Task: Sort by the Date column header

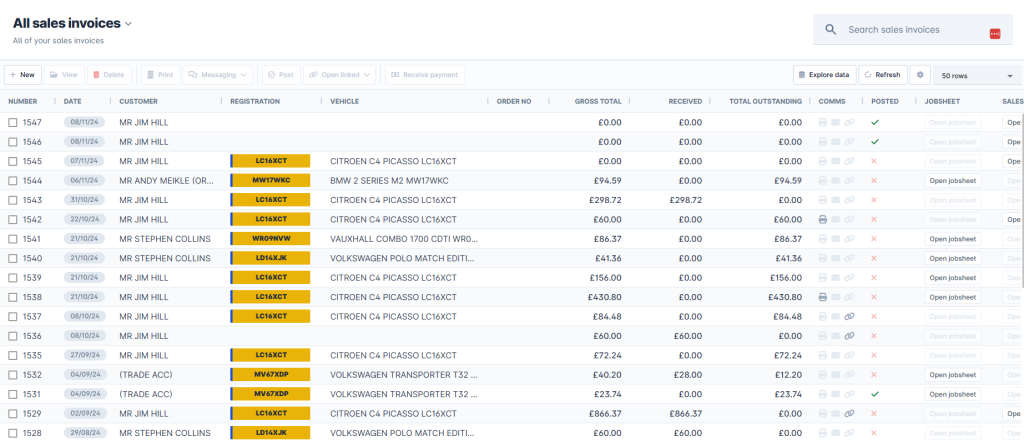Action: [x=72, y=101]
